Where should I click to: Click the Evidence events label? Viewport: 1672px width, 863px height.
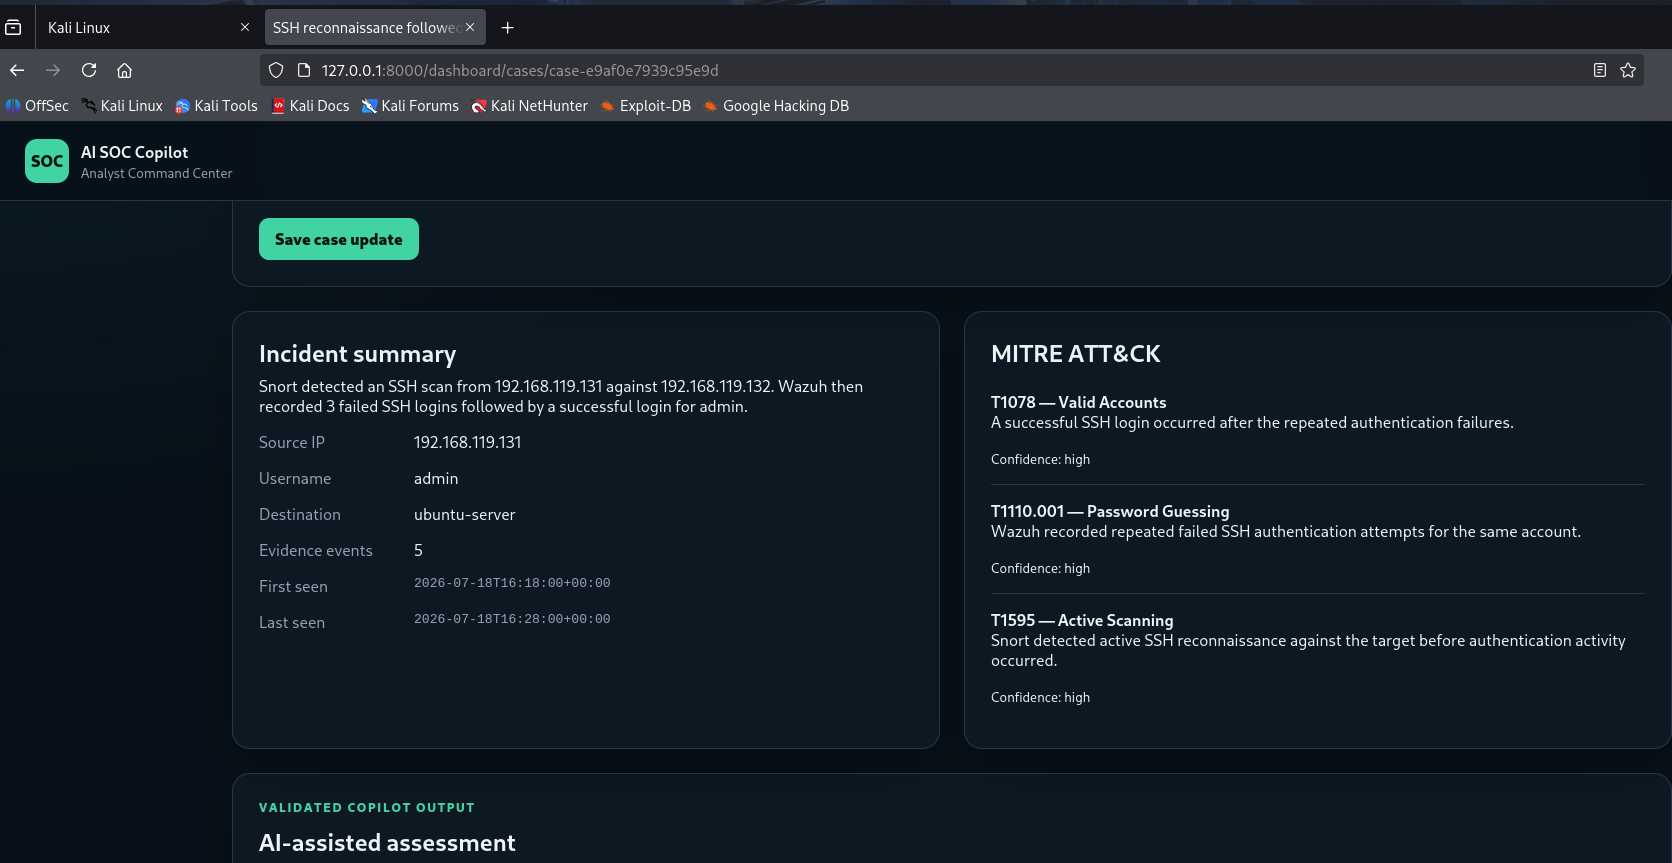(316, 550)
